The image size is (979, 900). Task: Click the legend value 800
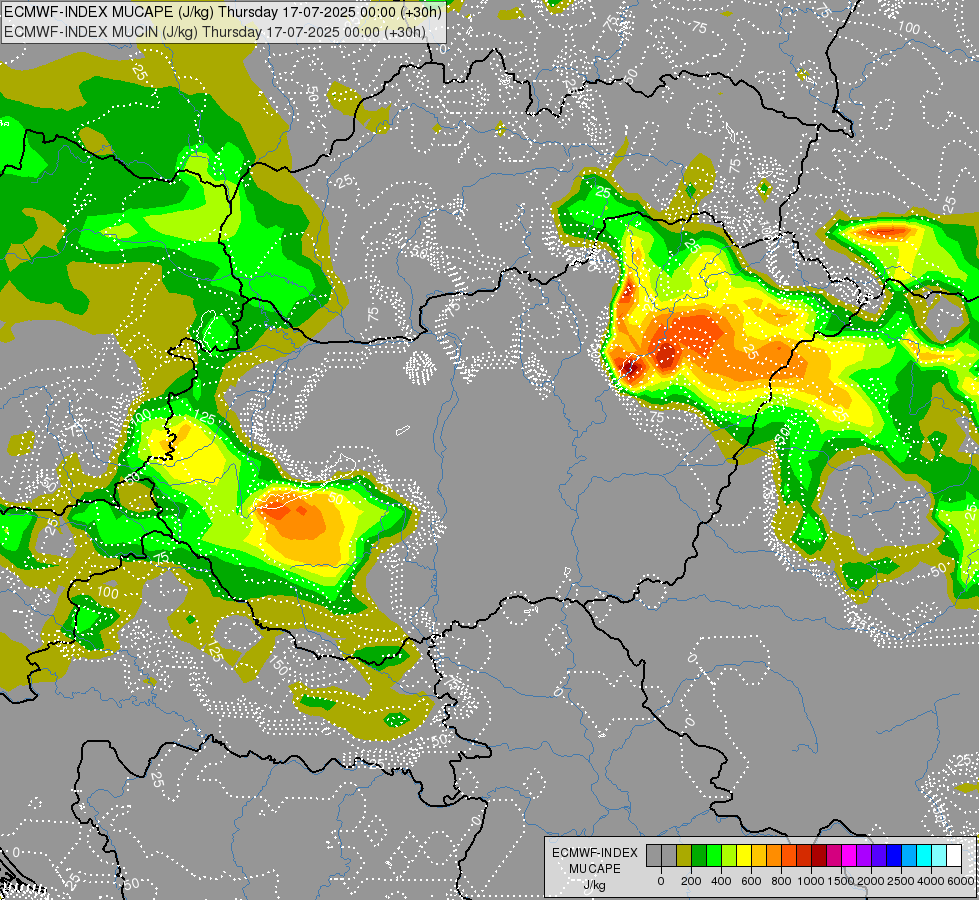point(781,881)
